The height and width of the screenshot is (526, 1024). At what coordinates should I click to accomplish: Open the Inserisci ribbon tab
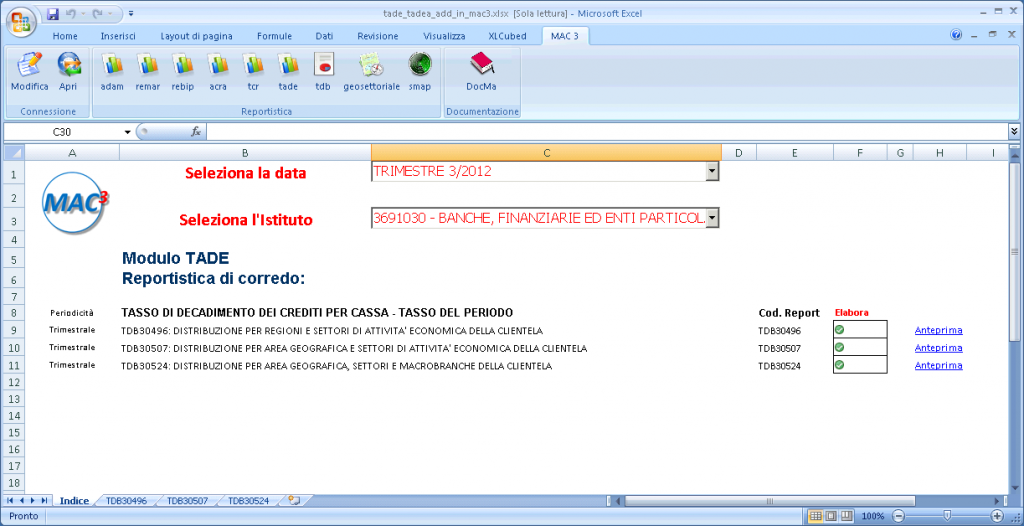[118, 36]
